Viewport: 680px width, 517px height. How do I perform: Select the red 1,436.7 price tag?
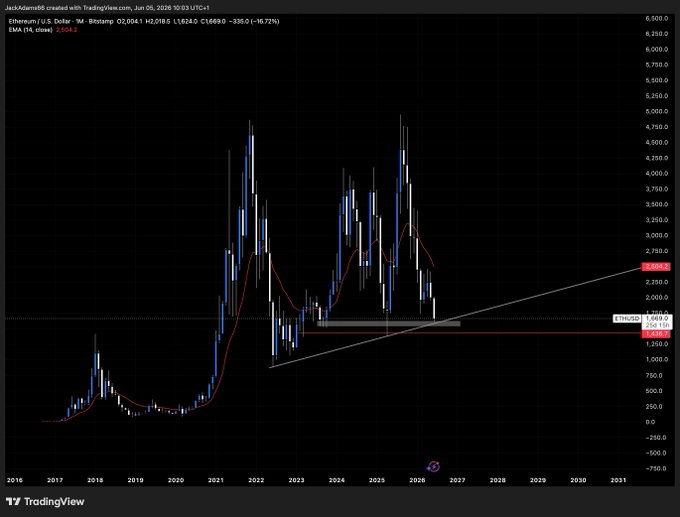pos(656,334)
